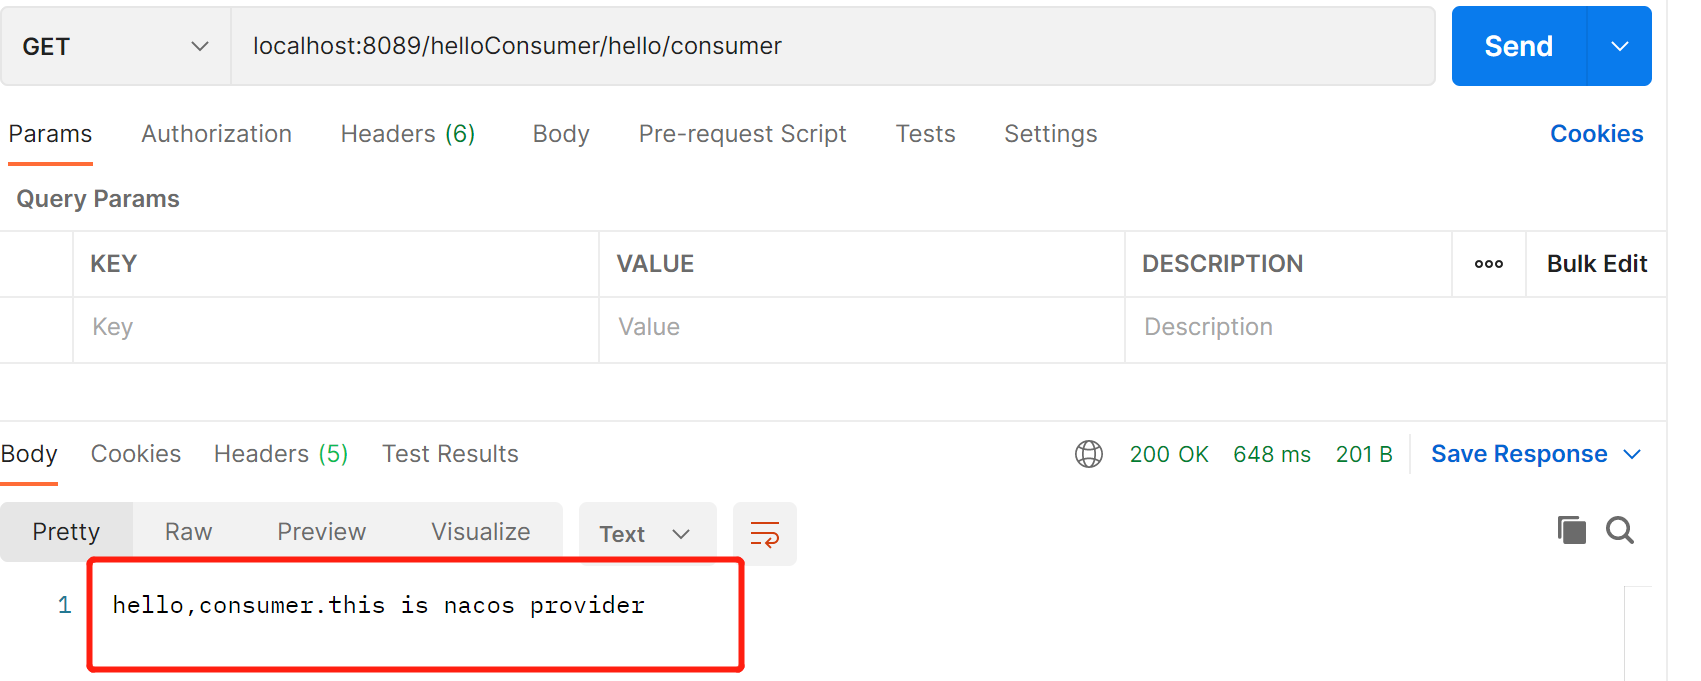The width and height of the screenshot is (1701, 681).
Task: Select the Pre-request Script tab
Action: 742,134
